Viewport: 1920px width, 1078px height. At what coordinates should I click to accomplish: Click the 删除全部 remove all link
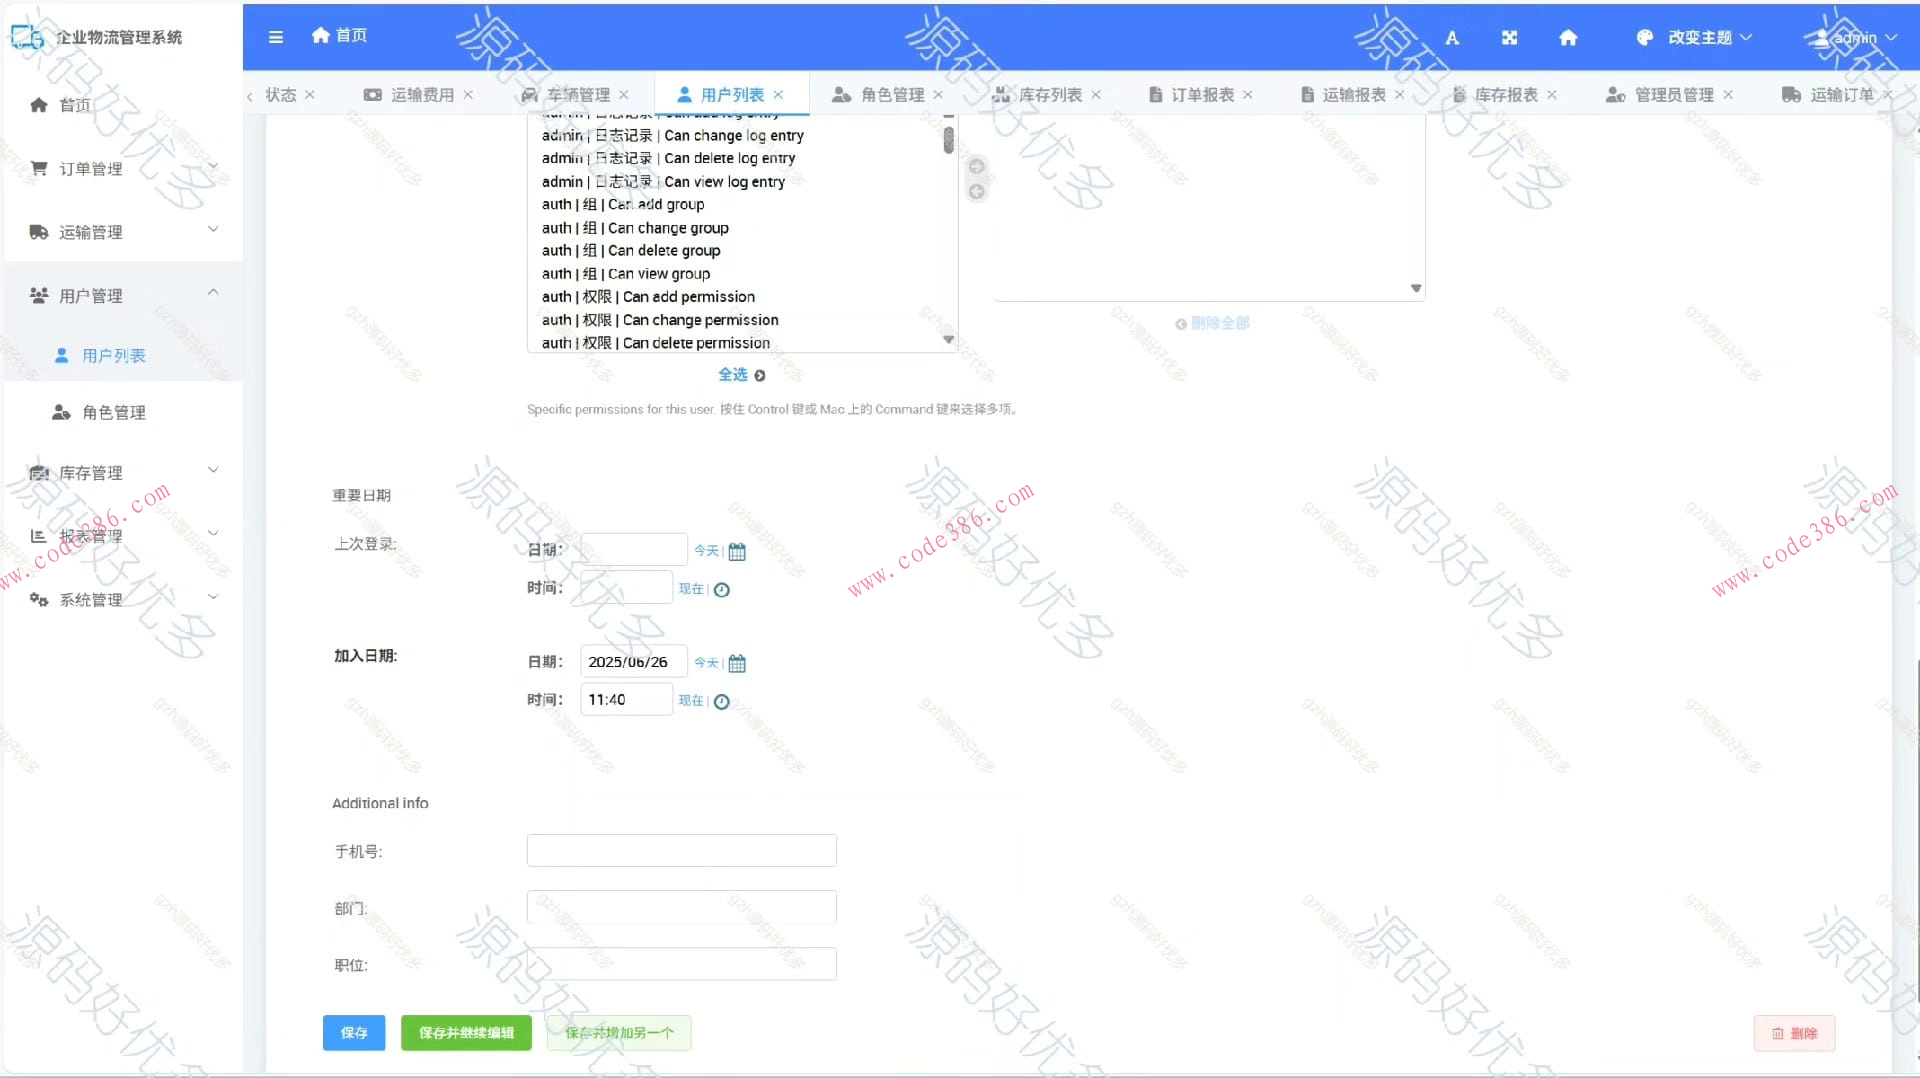tap(1212, 323)
